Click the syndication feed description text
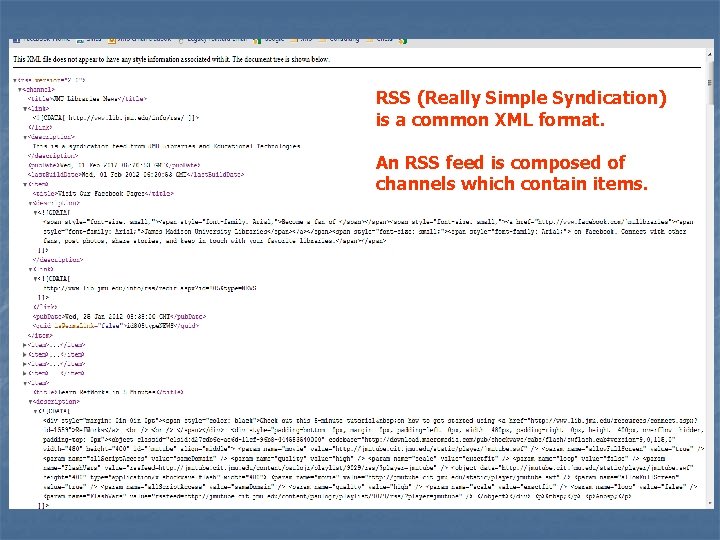 pyautogui.click(x=166, y=146)
